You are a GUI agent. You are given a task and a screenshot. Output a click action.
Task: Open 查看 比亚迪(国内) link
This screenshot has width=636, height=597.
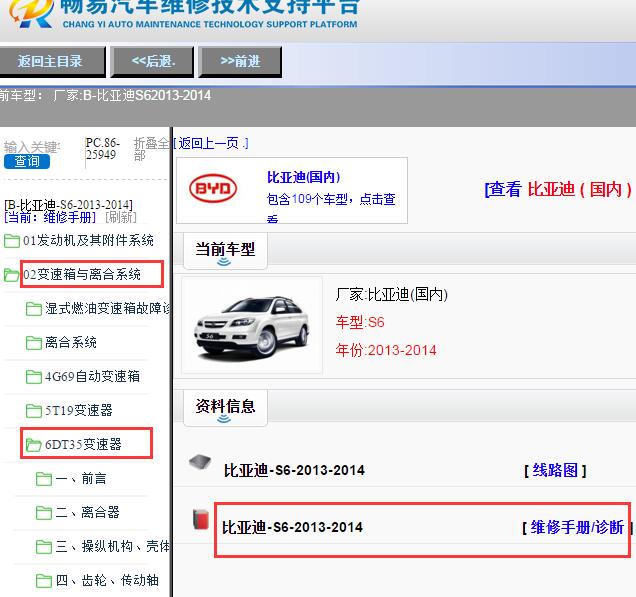(x=558, y=189)
